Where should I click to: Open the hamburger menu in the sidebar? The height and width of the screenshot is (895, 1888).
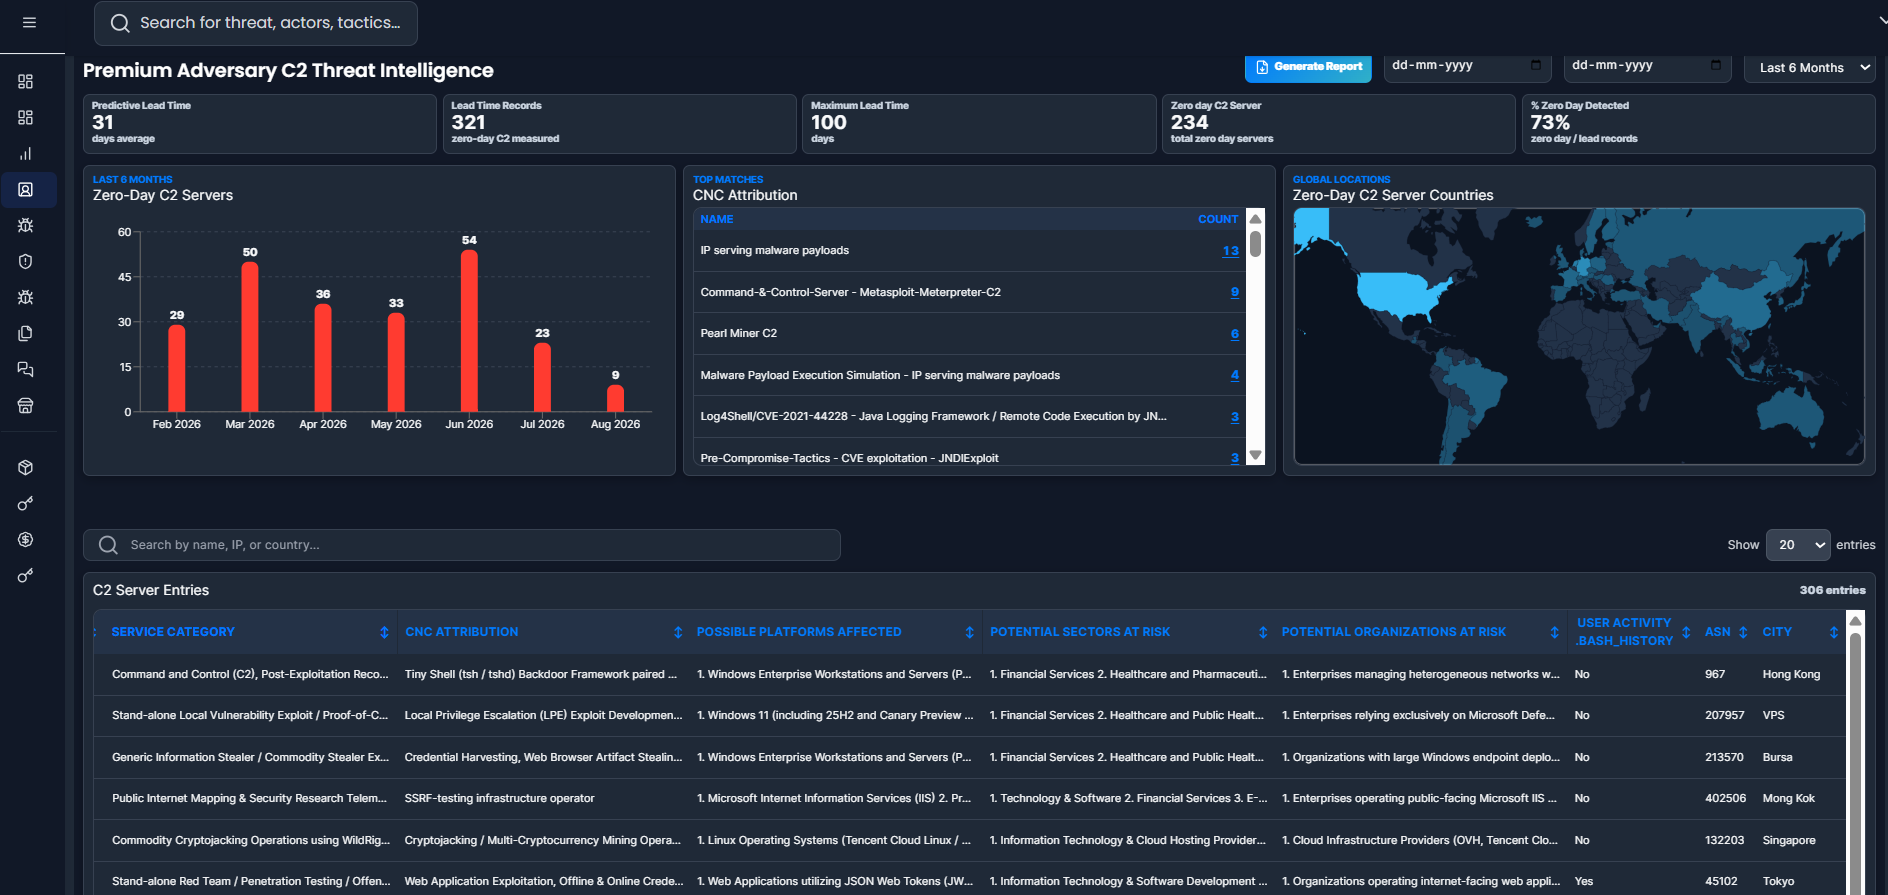29,22
